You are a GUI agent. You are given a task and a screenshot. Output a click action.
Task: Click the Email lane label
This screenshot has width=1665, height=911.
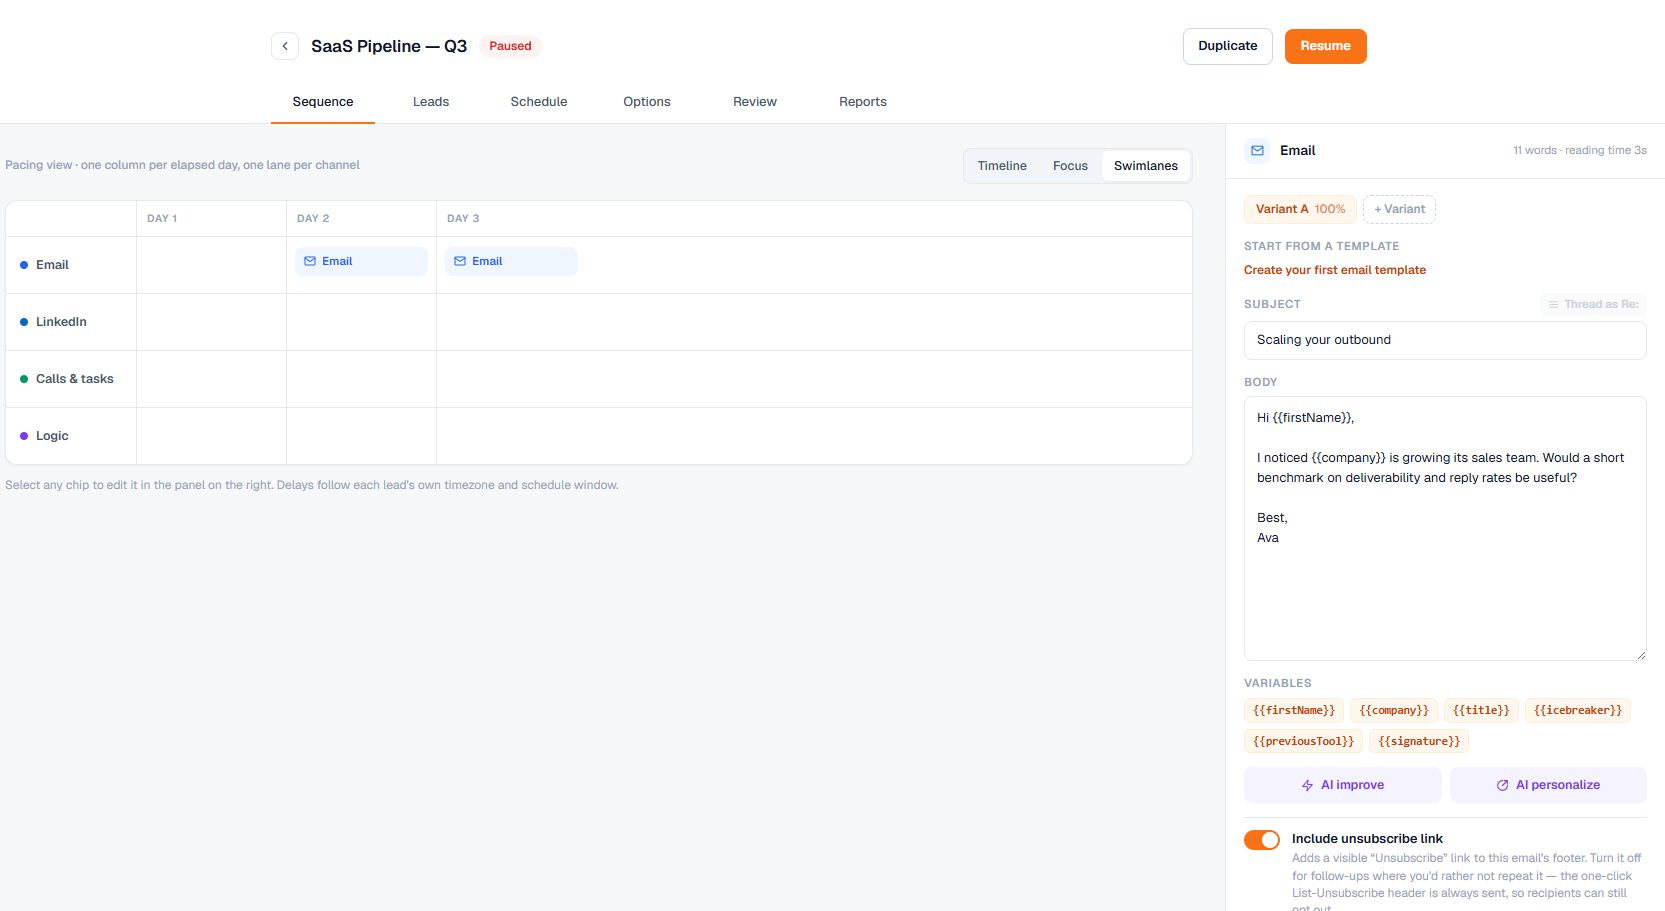coord(52,265)
